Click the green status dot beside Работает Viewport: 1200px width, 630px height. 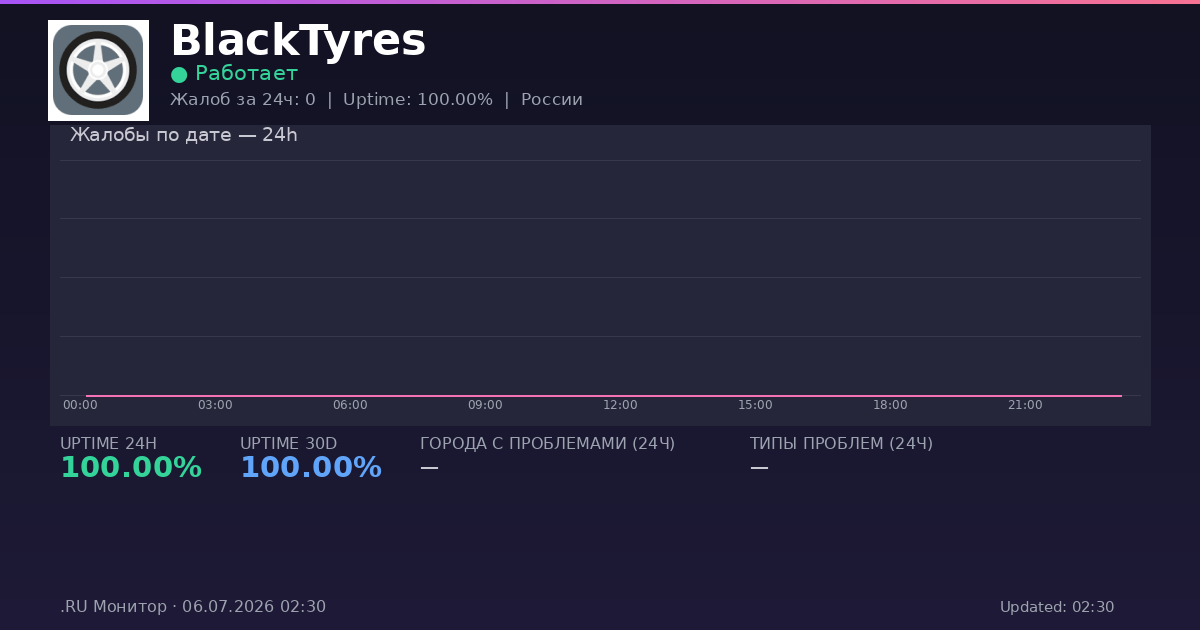click(x=179, y=74)
